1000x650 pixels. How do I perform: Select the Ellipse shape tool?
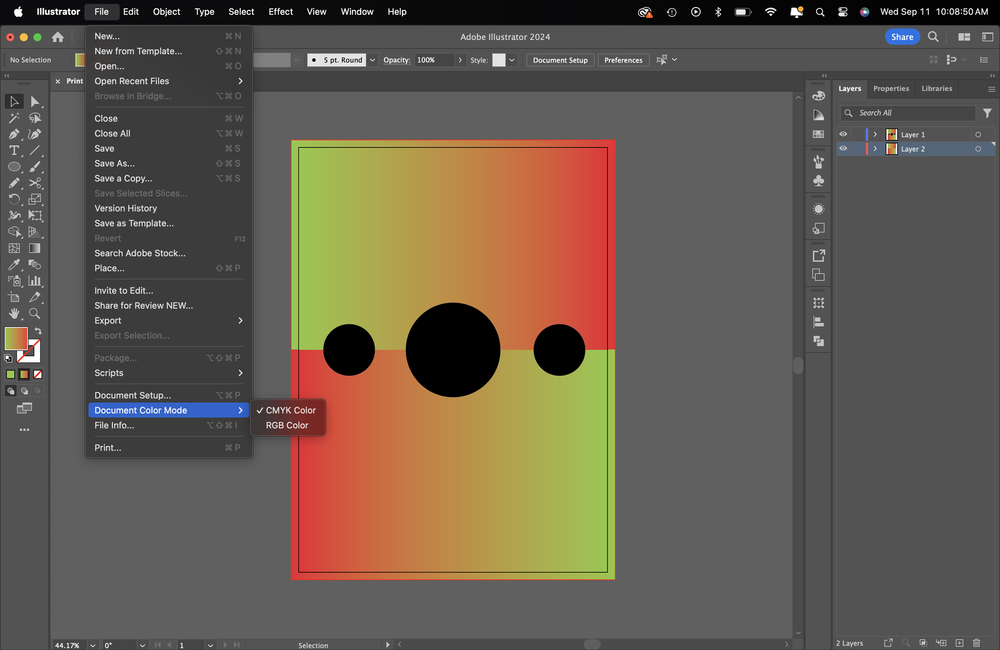[x=14, y=167]
